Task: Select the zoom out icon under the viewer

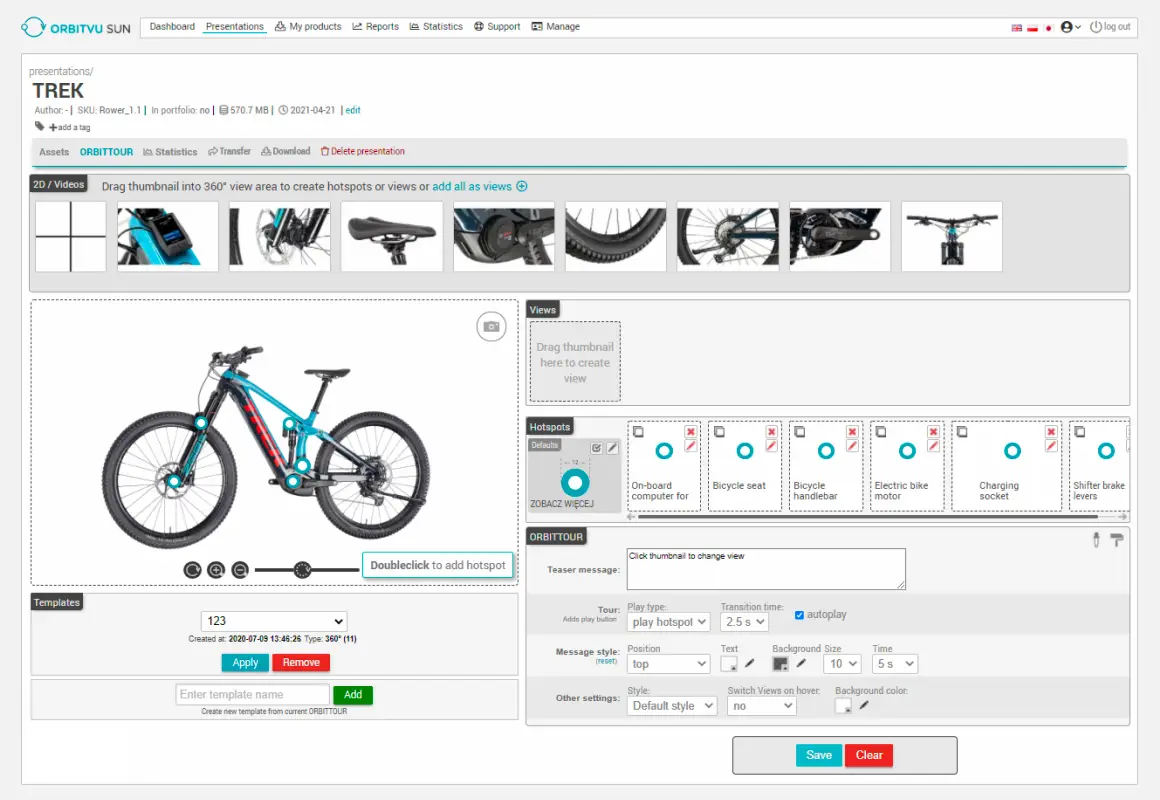Action: [x=240, y=569]
